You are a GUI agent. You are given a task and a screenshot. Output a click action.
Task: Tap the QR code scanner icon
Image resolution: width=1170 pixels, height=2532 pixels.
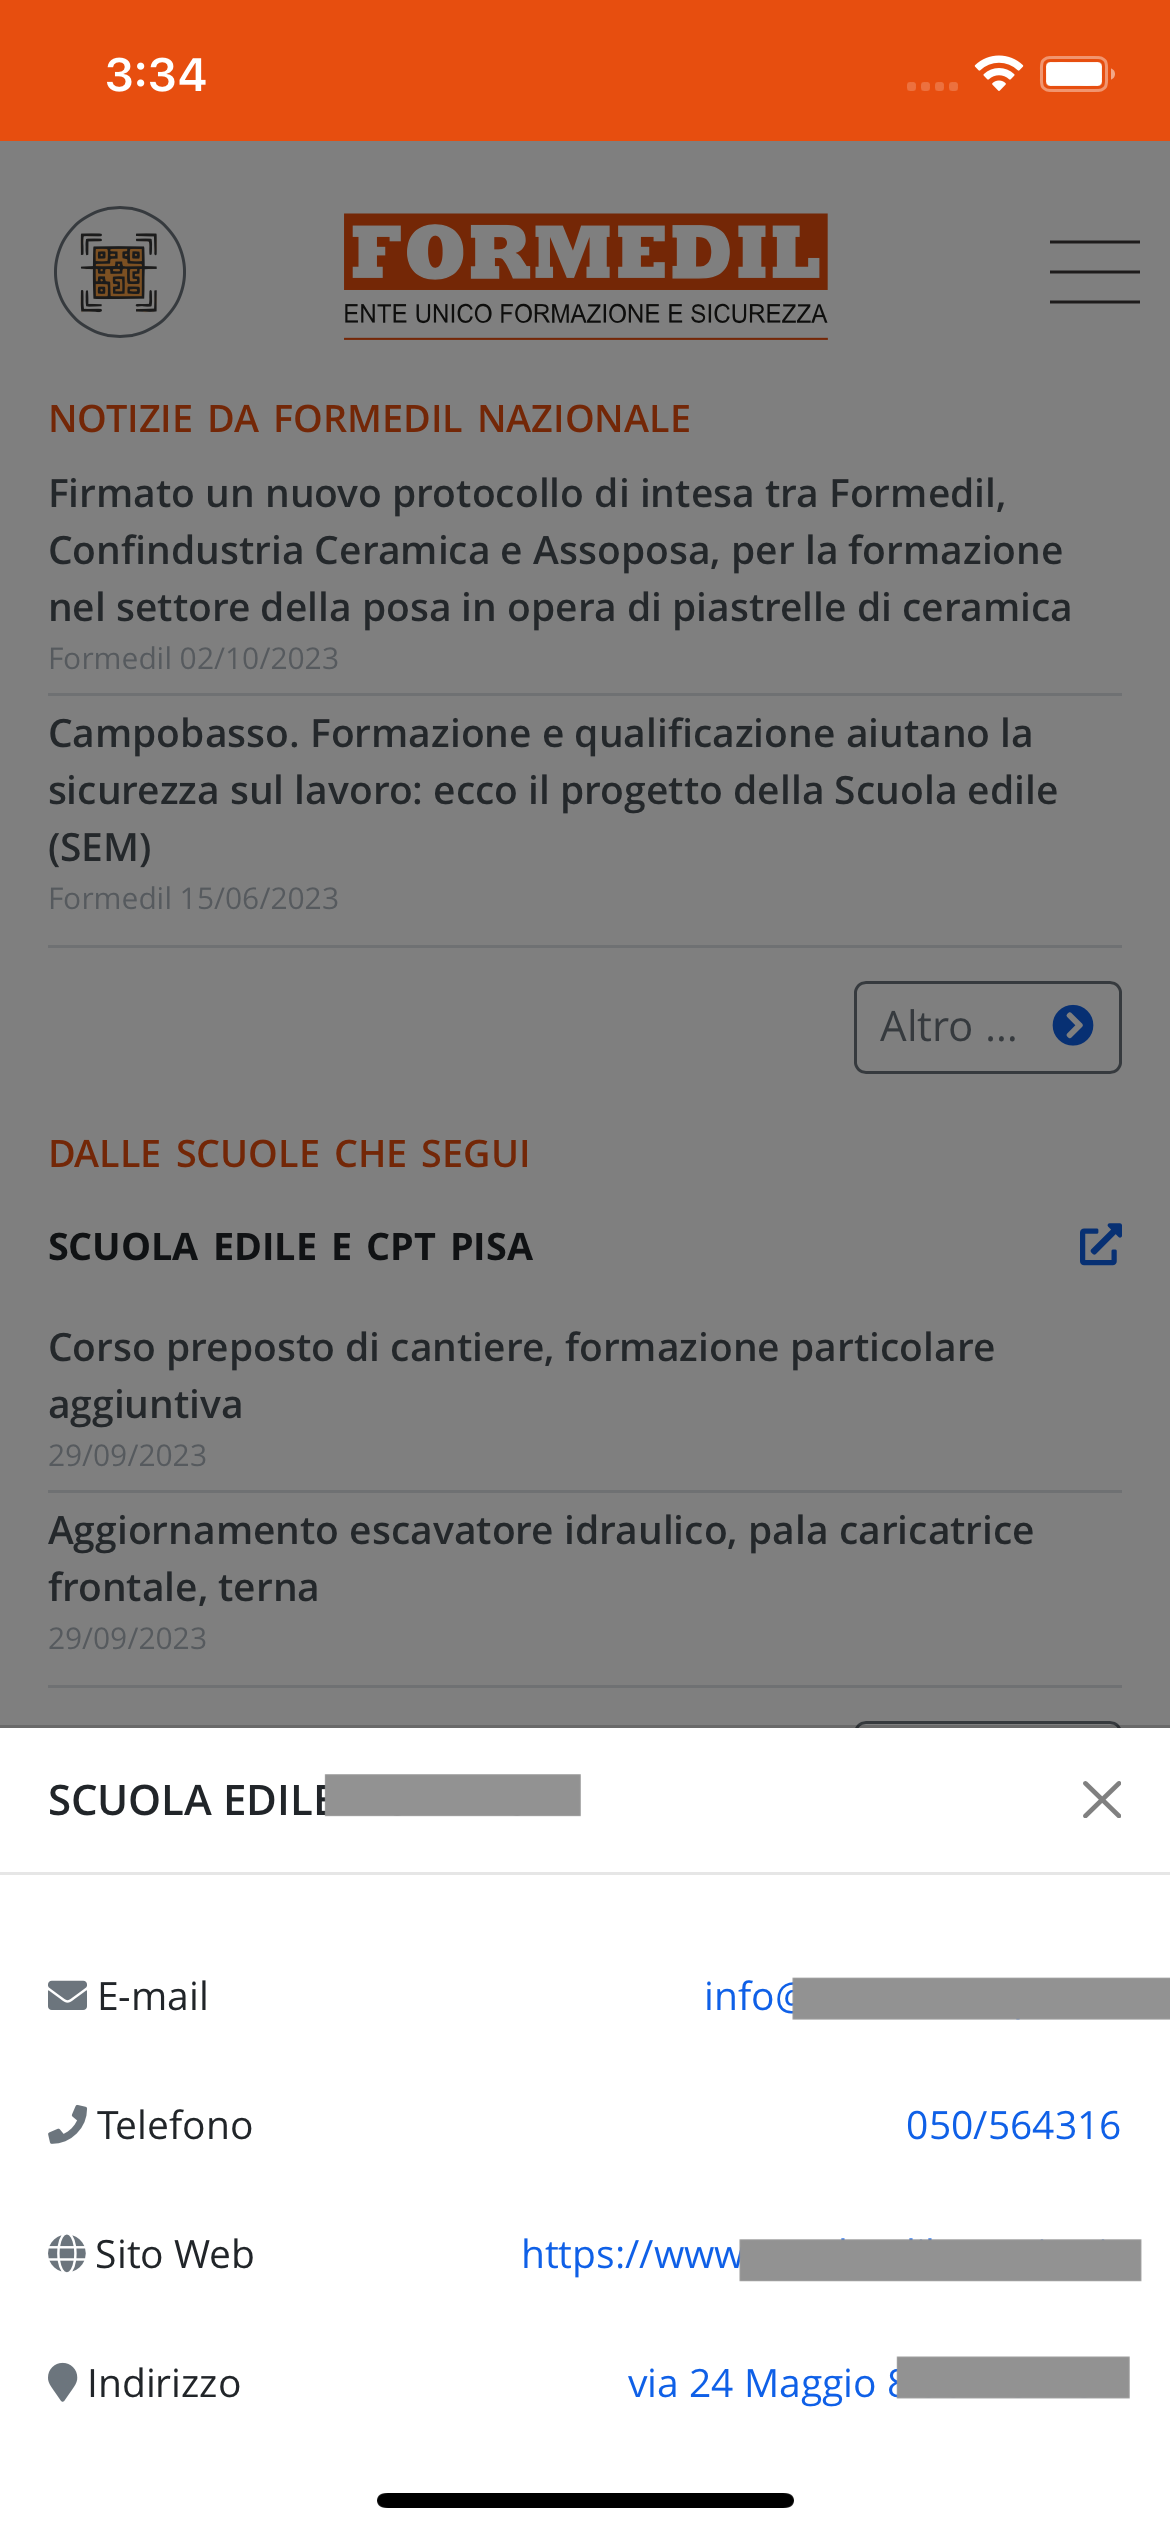pos(119,272)
